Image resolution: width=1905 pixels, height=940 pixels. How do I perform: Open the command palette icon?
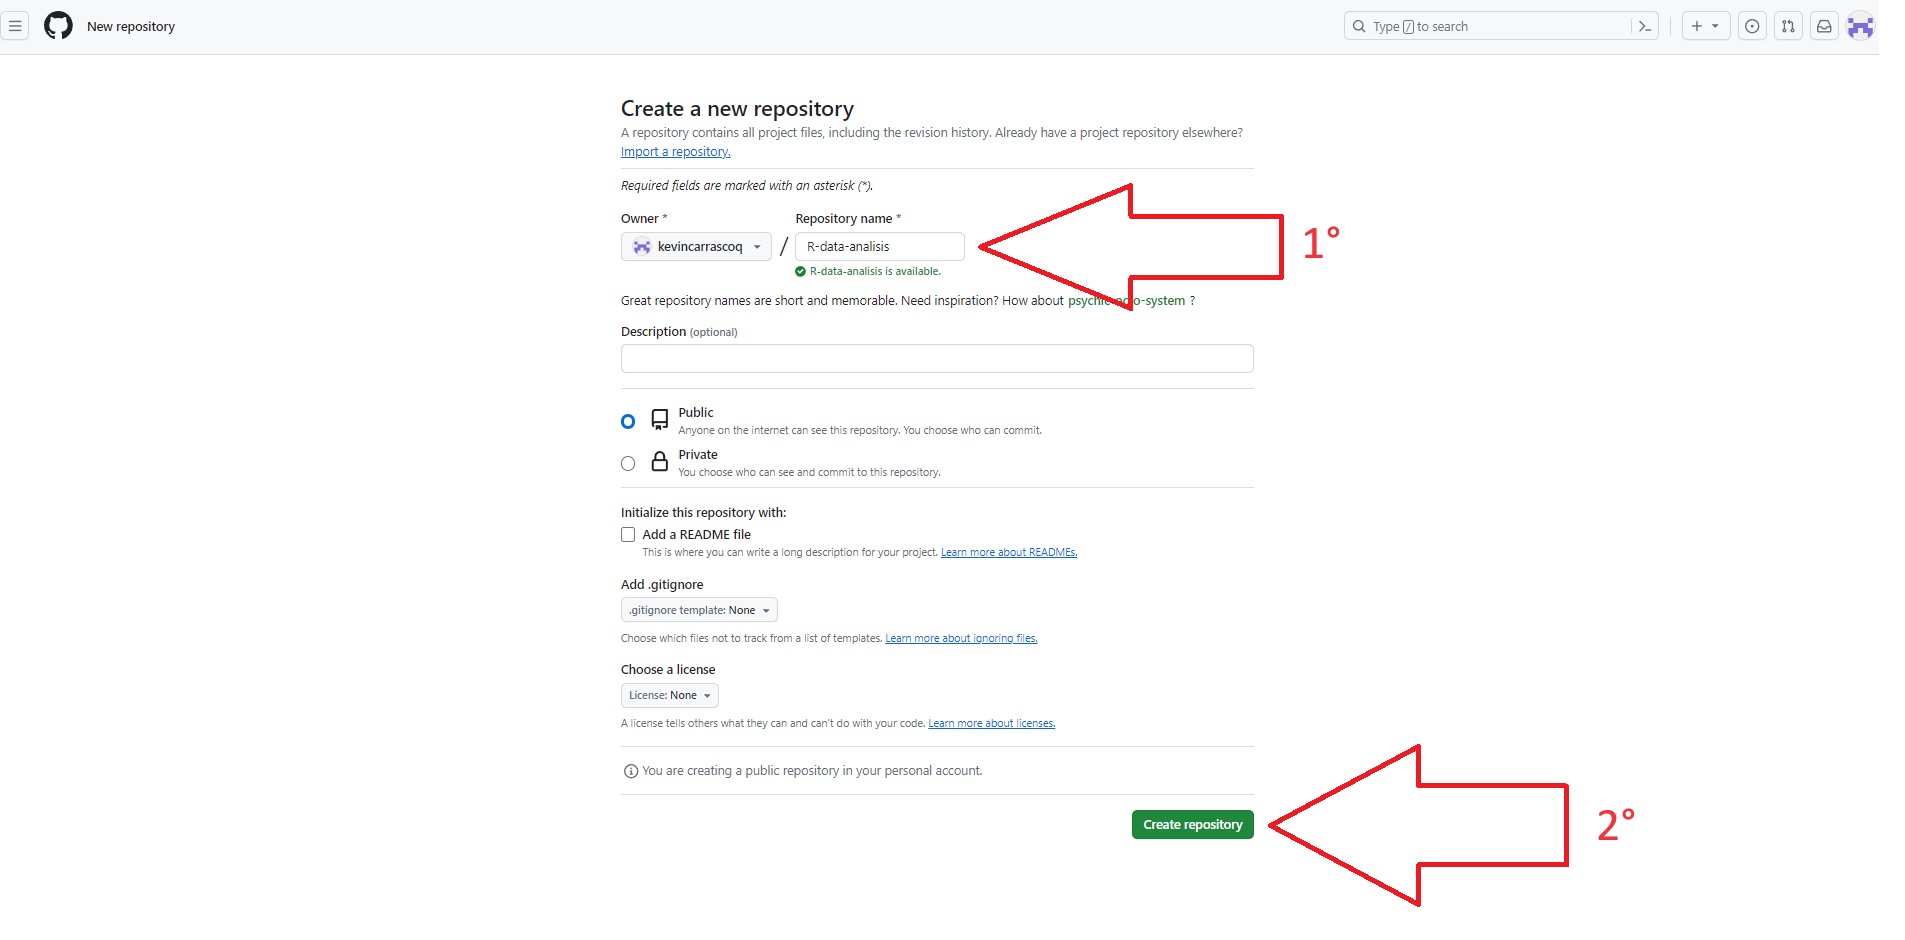coord(1644,27)
